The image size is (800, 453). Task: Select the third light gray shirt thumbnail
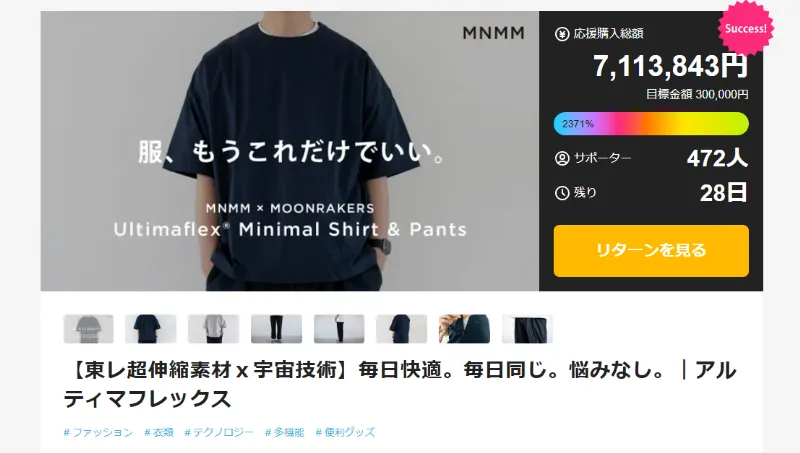pyautogui.click(x=214, y=329)
